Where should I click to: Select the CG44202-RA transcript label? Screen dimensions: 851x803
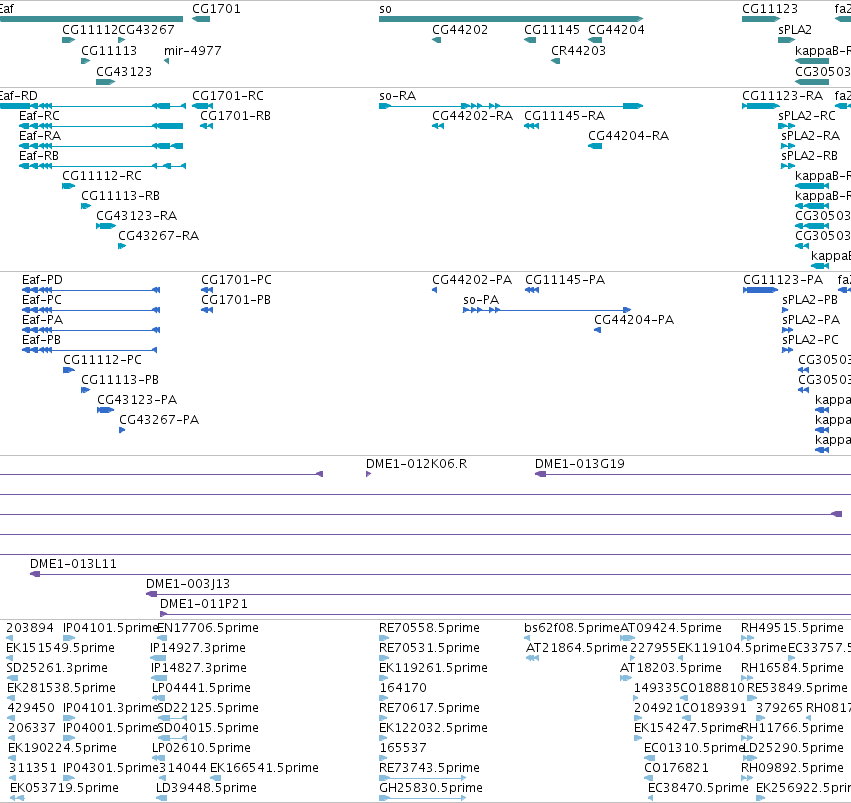(472, 116)
